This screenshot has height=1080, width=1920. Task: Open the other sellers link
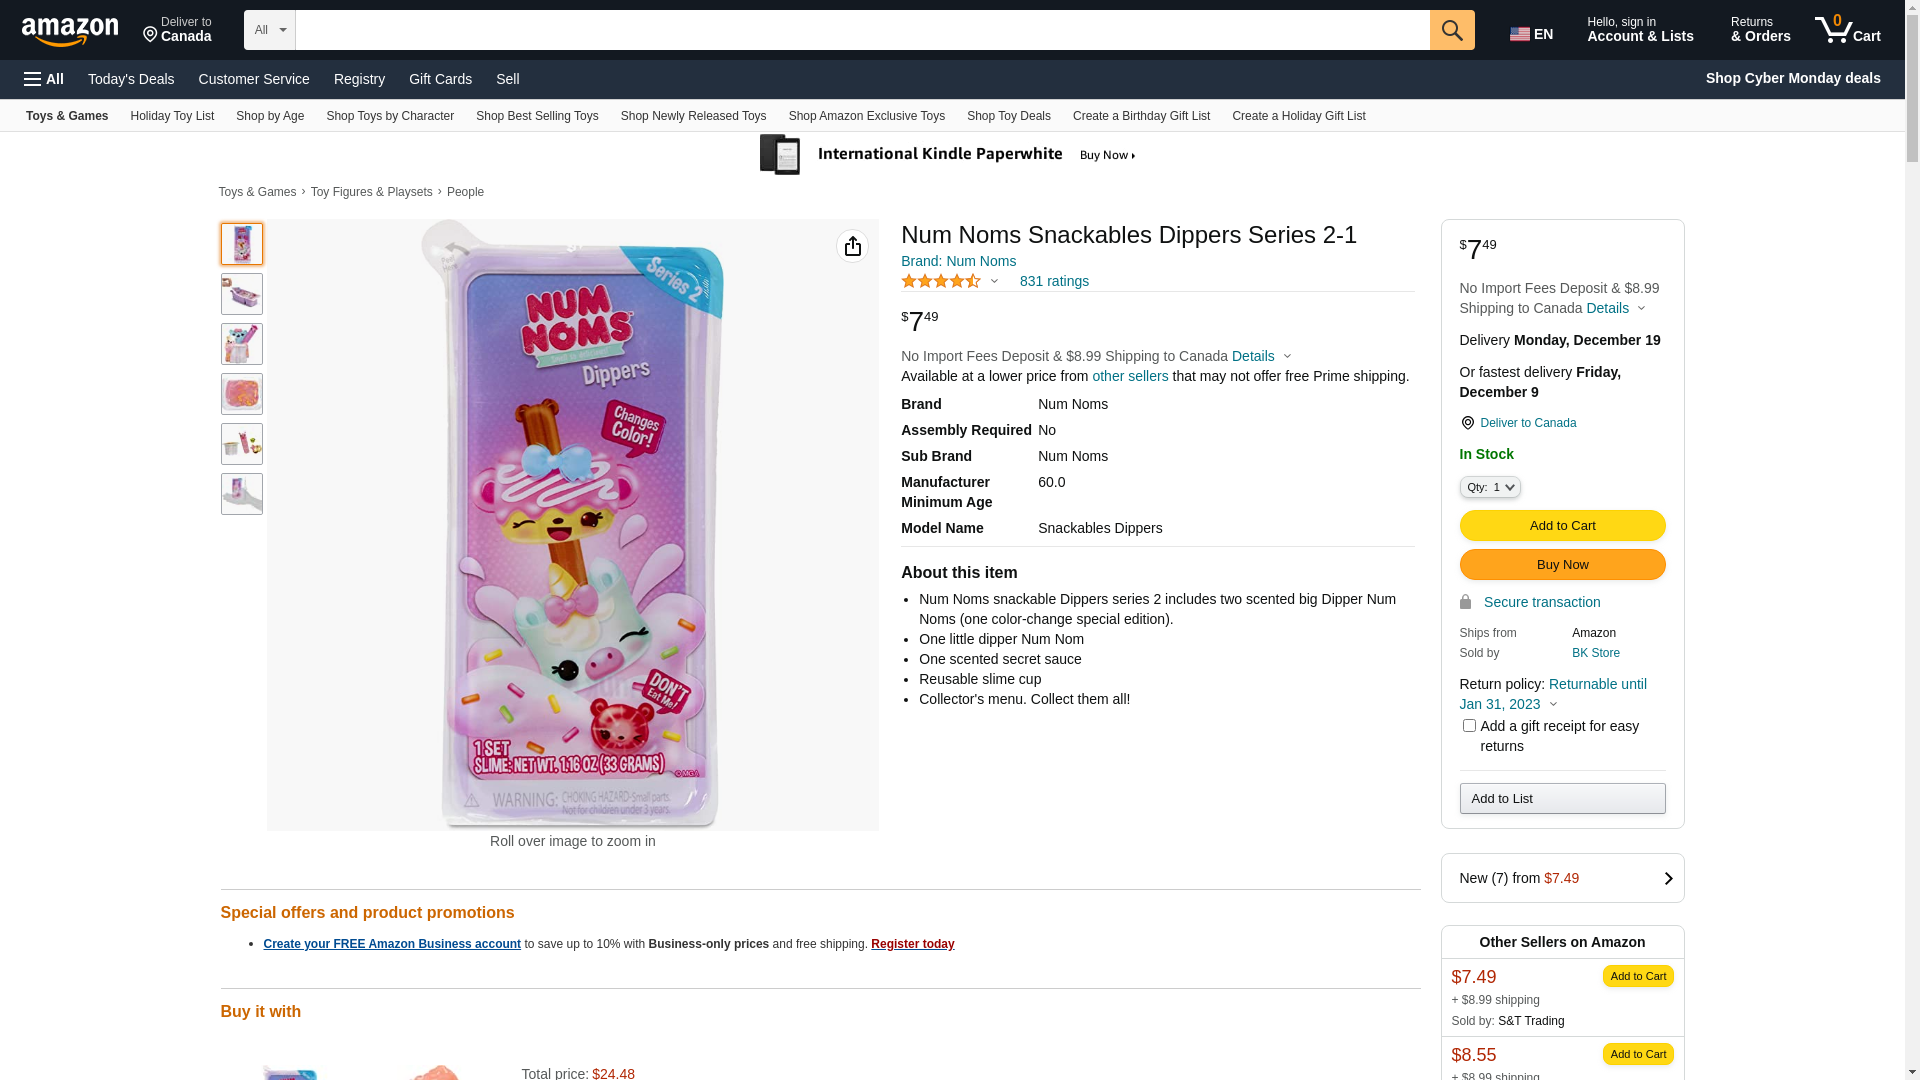[1130, 376]
